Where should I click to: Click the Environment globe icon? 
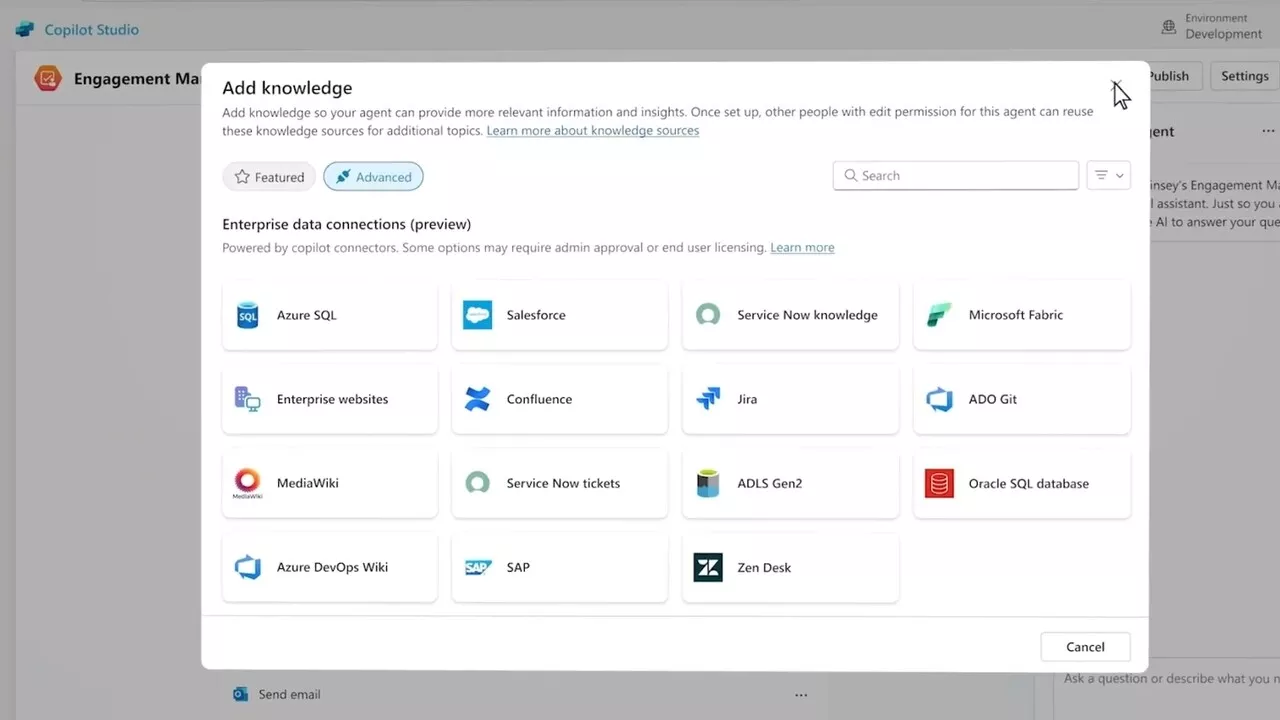(x=1168, y=28)
